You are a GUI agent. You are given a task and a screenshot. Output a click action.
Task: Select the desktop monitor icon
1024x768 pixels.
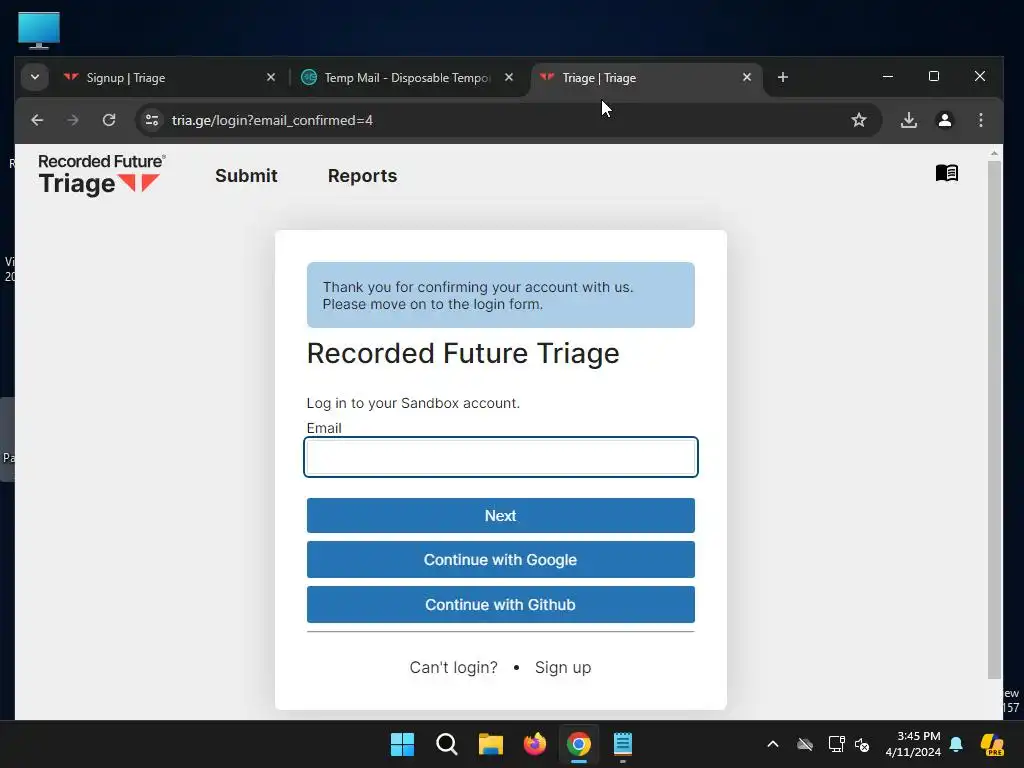tap(39, 30)
